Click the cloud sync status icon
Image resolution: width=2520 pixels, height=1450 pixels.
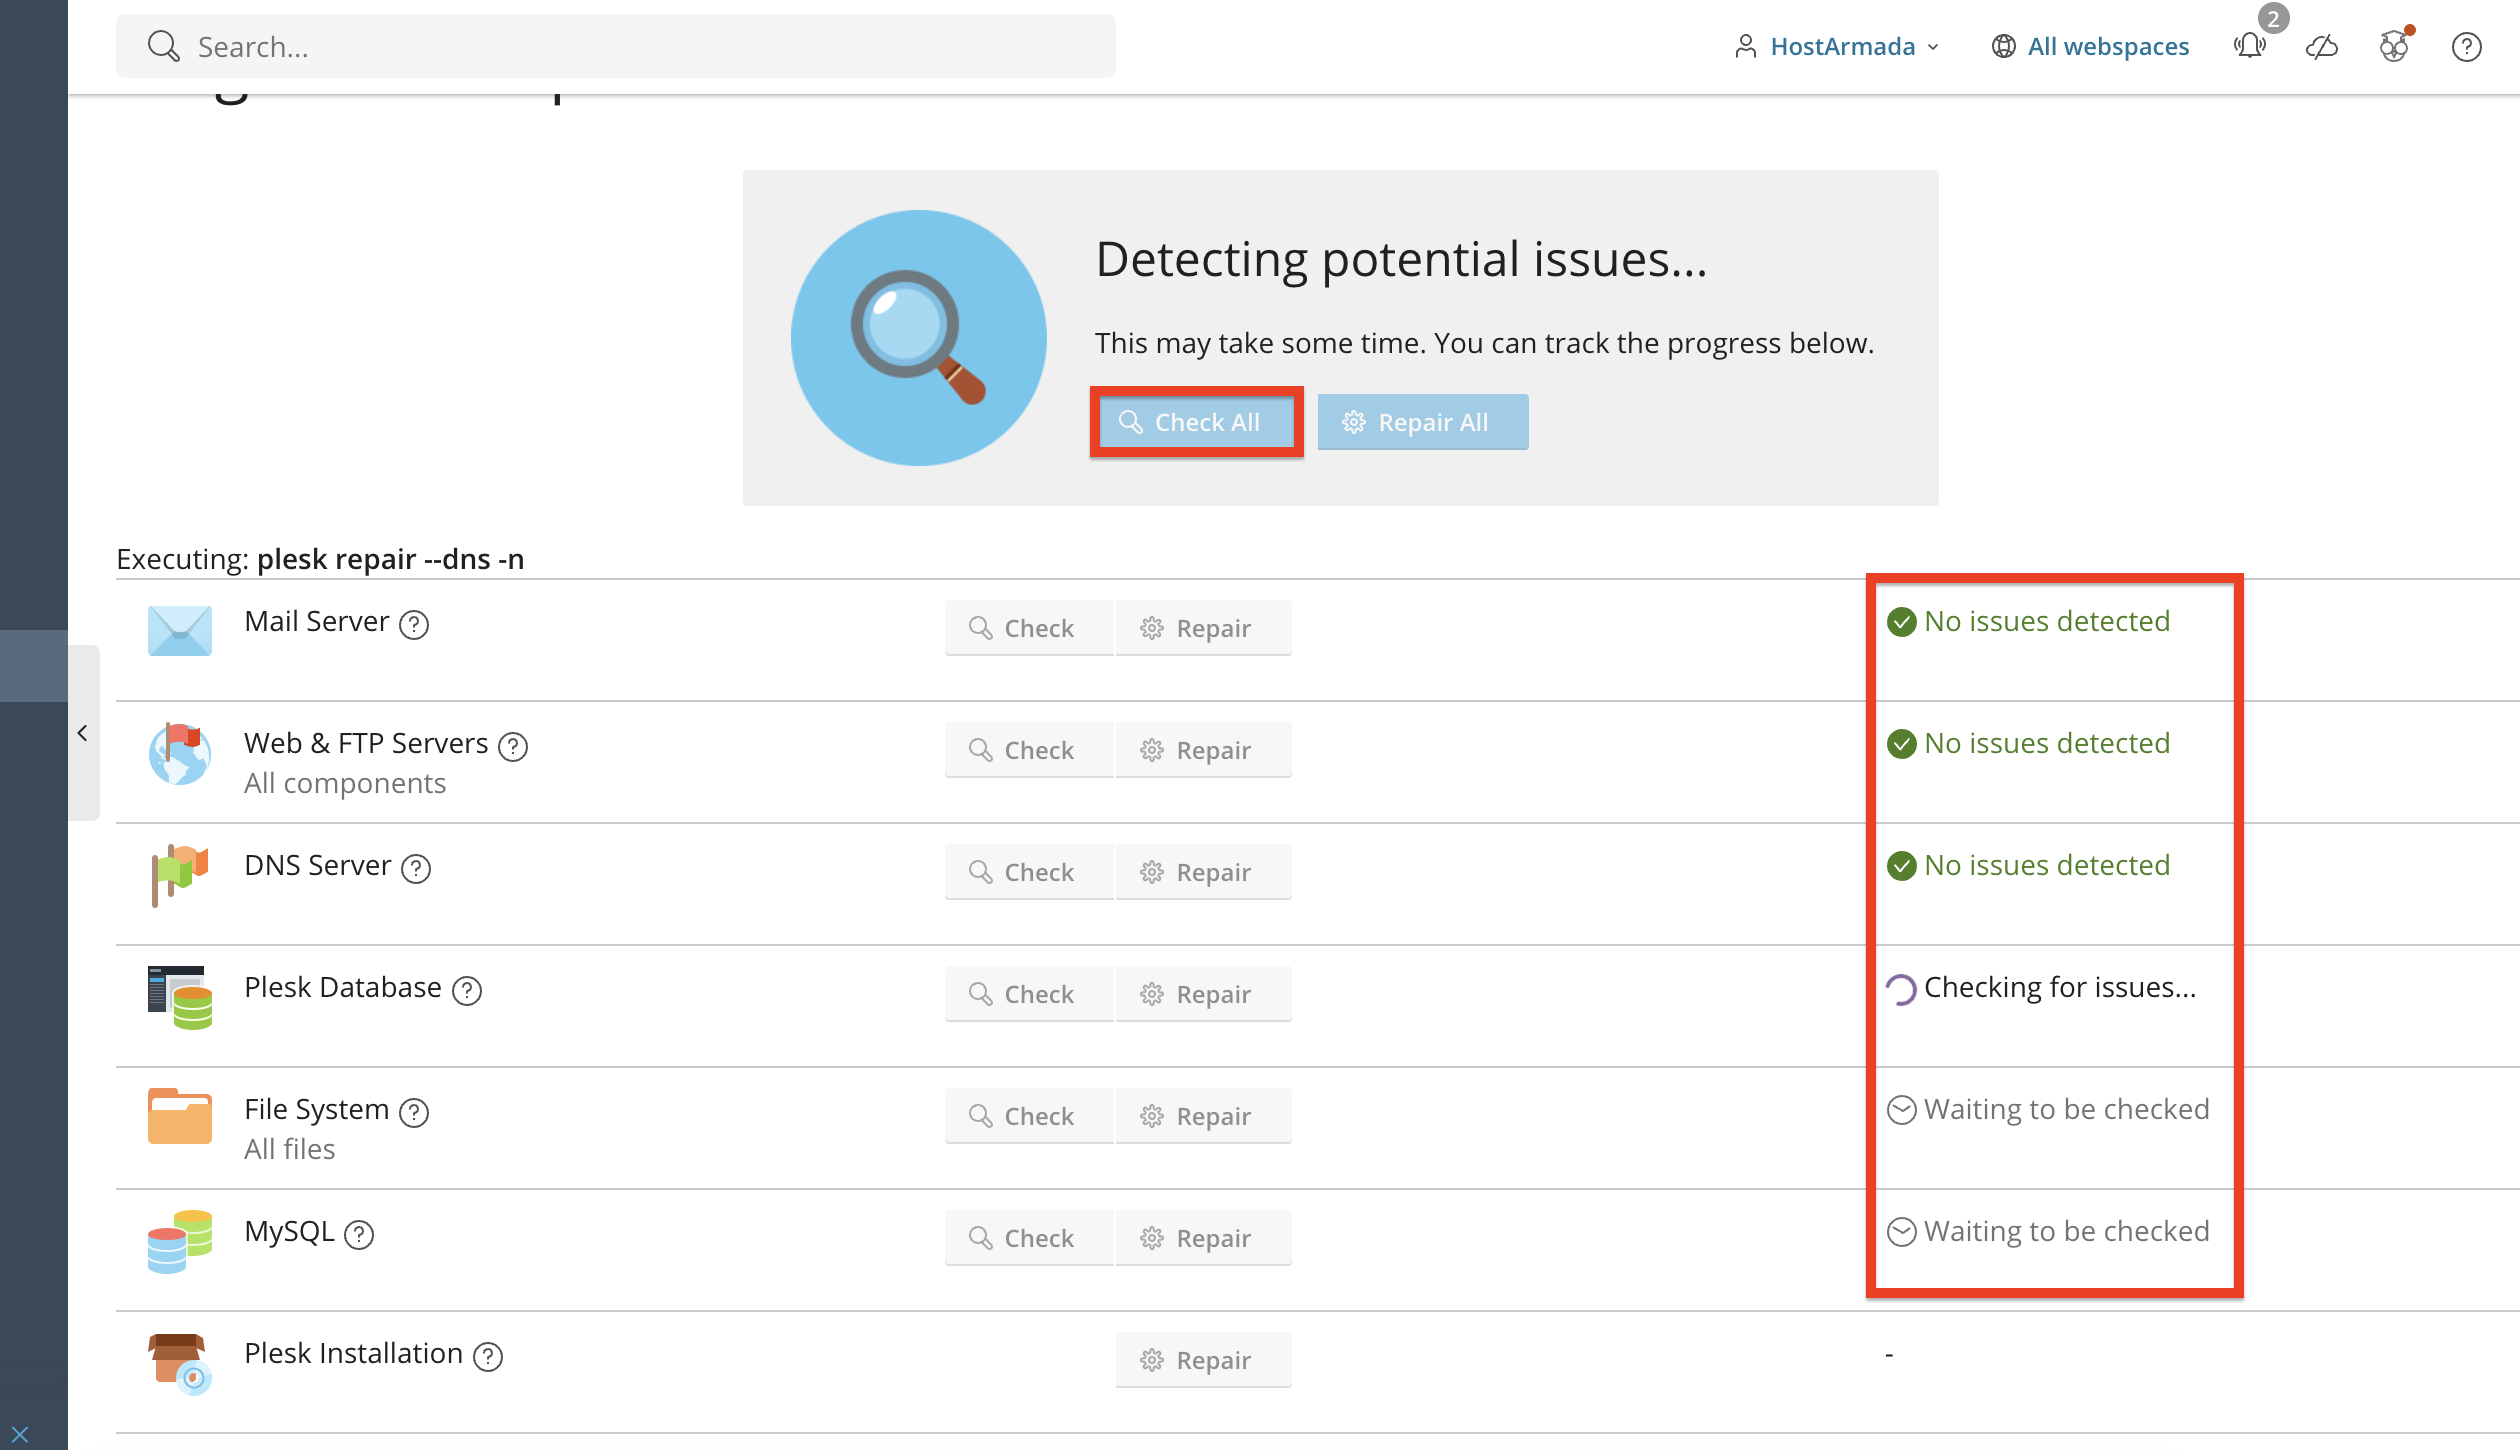pyautogui.click(x=2321, y=47)
